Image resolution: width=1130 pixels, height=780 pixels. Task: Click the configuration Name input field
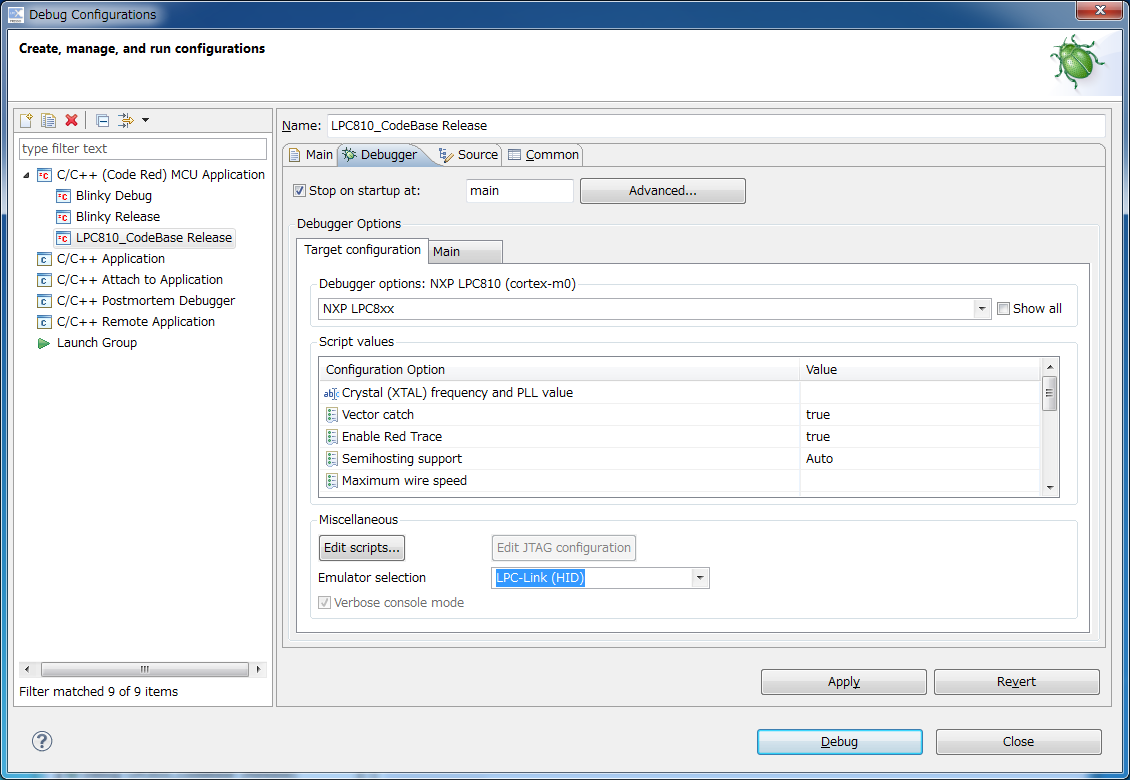pyautogui.click(x=716, y=125)
